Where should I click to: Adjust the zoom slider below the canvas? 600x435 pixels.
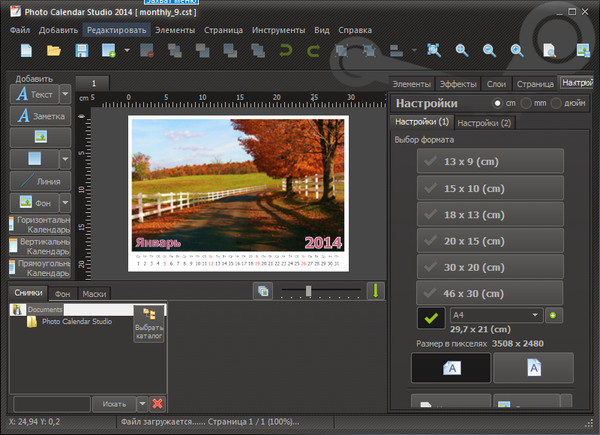point(309,291)
